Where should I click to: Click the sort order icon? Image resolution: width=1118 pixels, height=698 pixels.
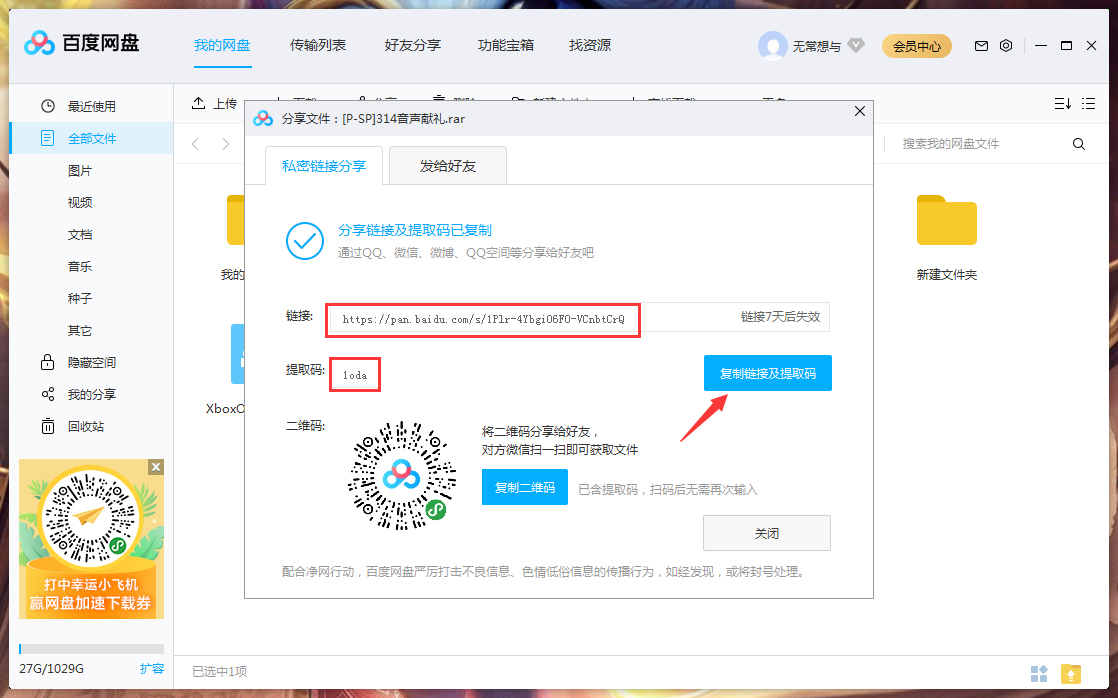(x=1061, y=103)
